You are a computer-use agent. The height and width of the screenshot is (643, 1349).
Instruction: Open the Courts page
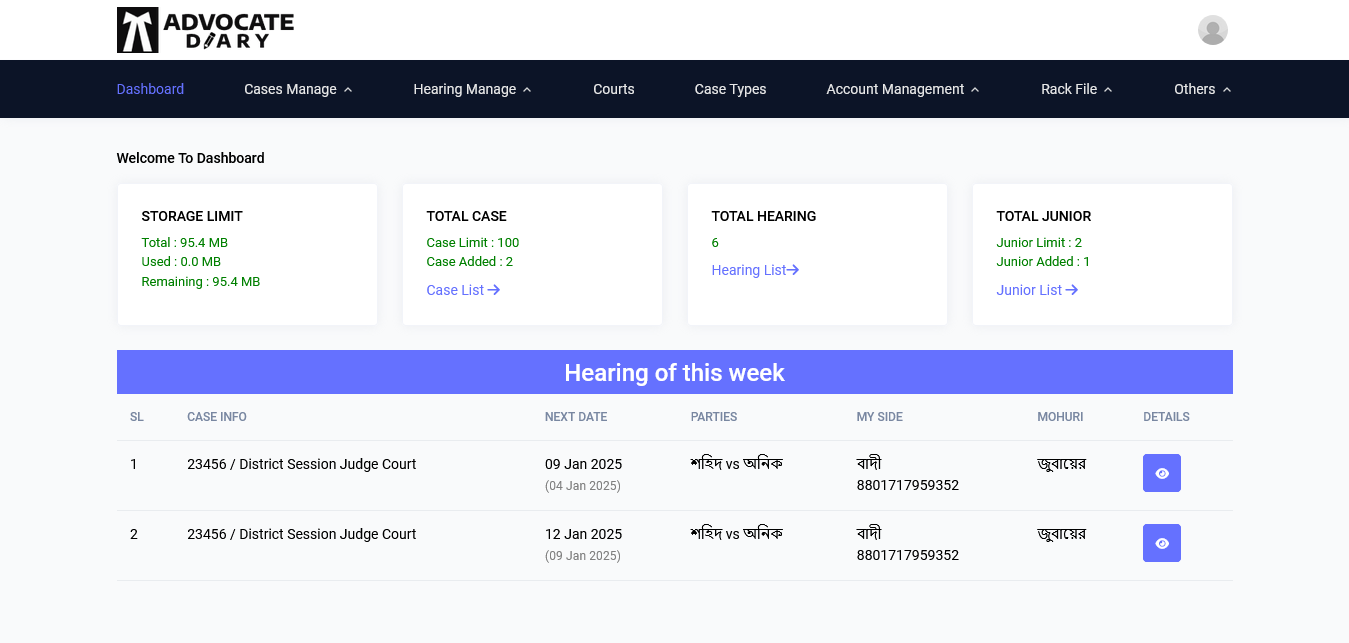coord(613,89)
